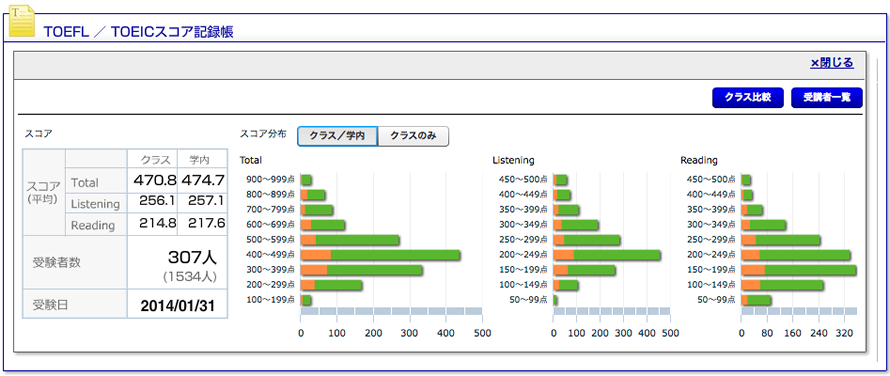This screenshot has height=376, width=890.
Task: Click the 307人 examinee count
Action: (x=192, y=257)
